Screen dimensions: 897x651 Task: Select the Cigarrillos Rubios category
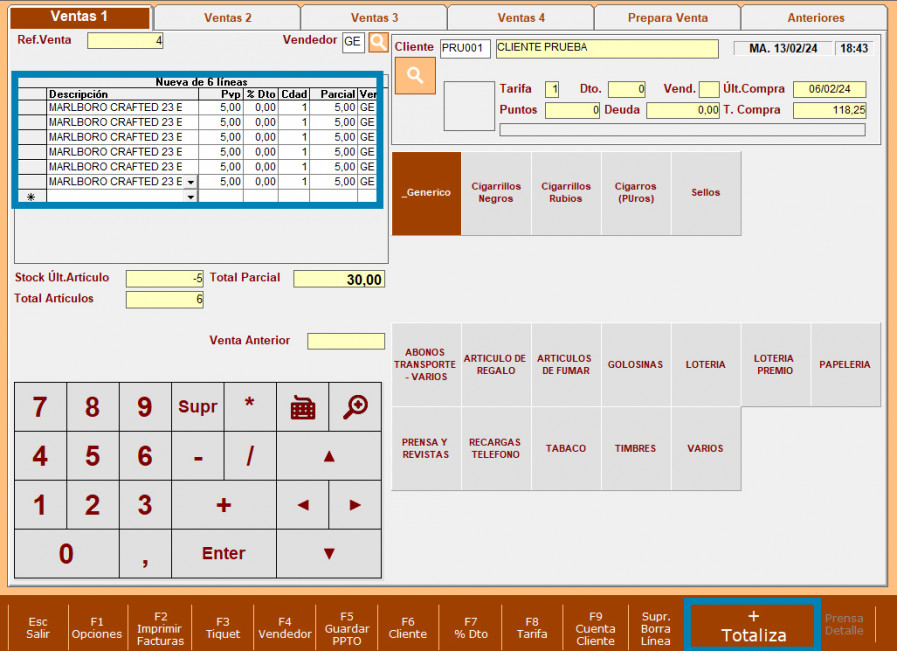pyautogui.click(x=566, y=193)
